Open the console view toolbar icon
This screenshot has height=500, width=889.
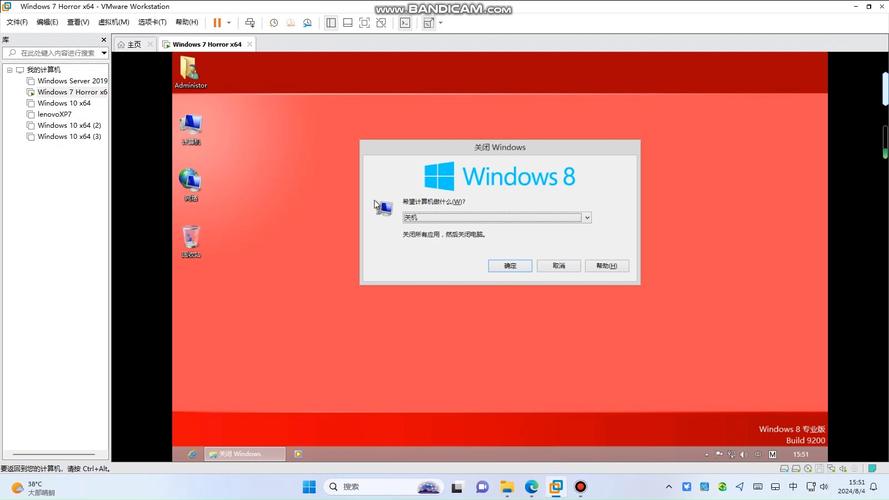coord(405,23)
